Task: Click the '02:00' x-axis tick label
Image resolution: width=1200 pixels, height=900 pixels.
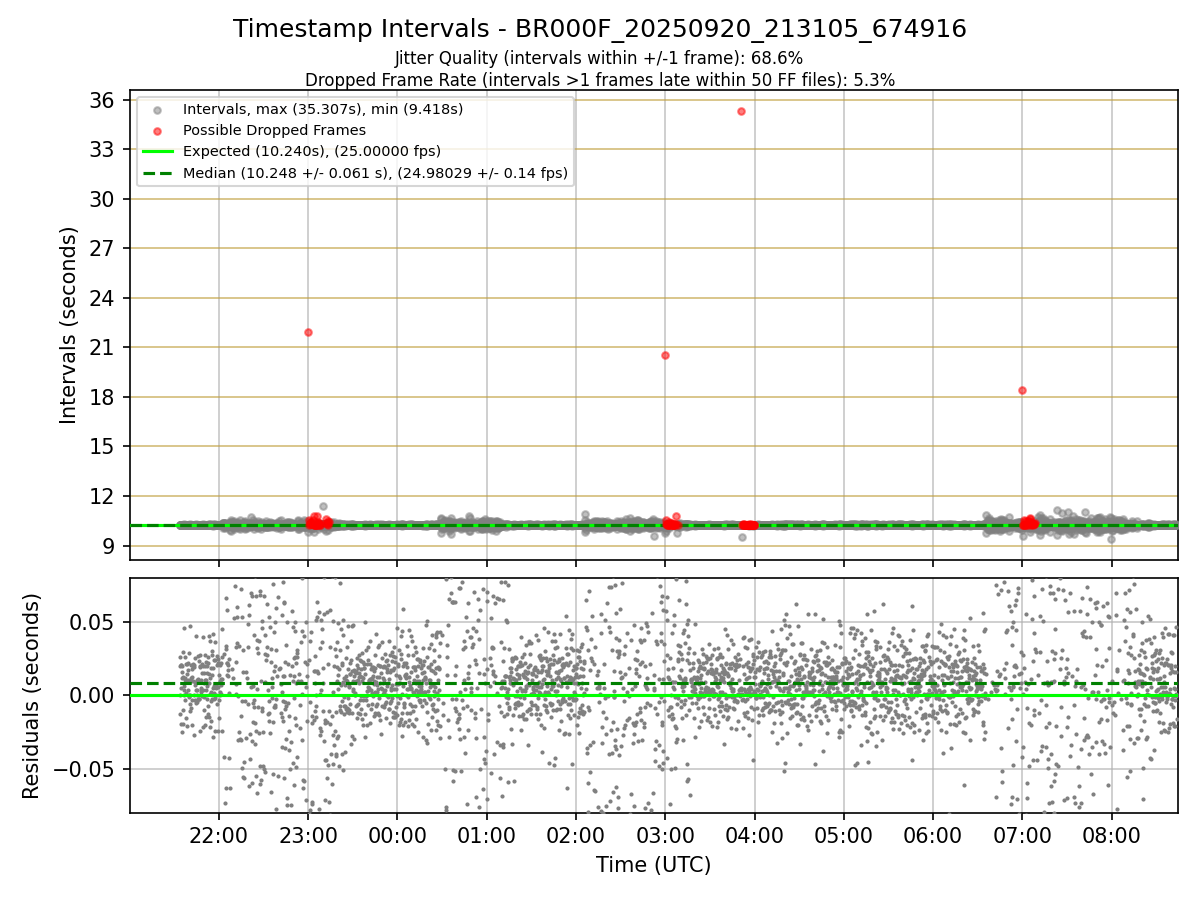Action: tap(576, 837)
